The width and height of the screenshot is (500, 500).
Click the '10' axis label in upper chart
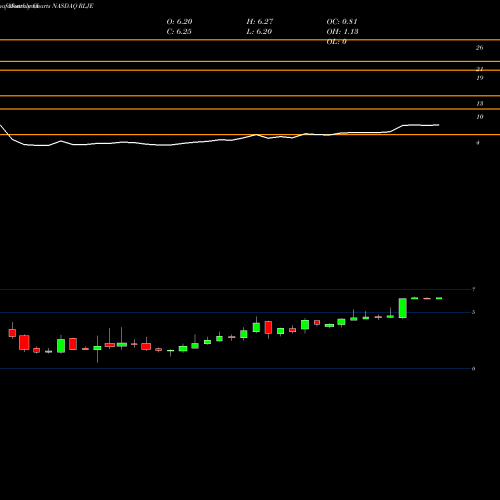(x=479, y=117)
